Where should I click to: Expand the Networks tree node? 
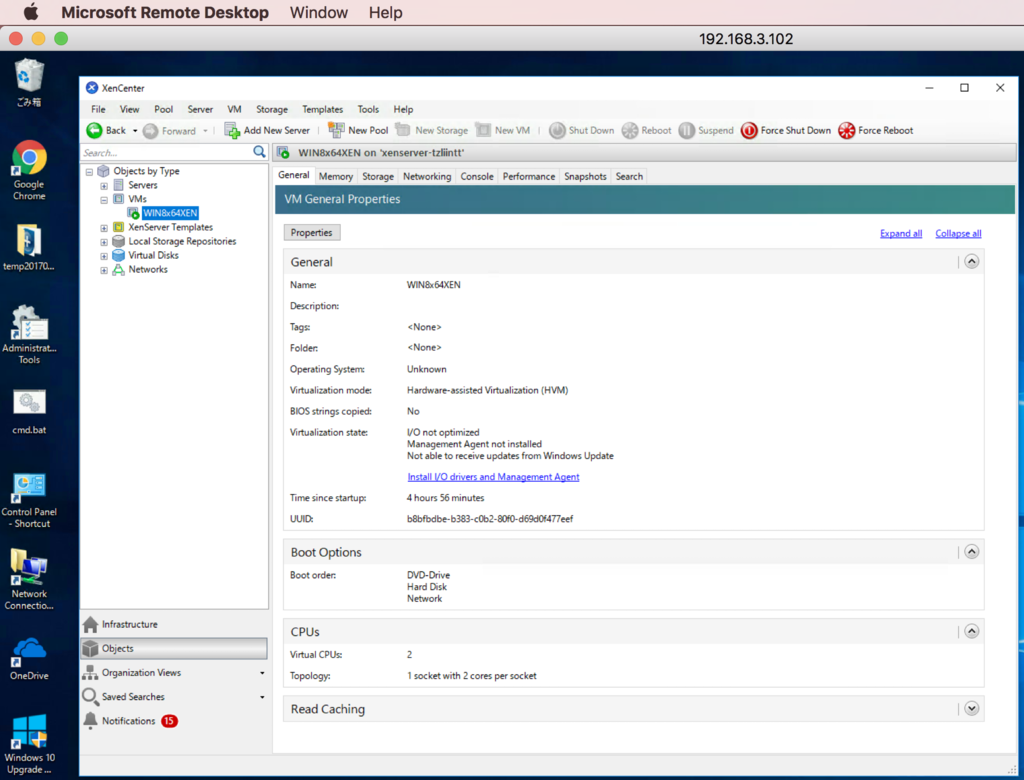pyautogui.click(x=104, y=270)
